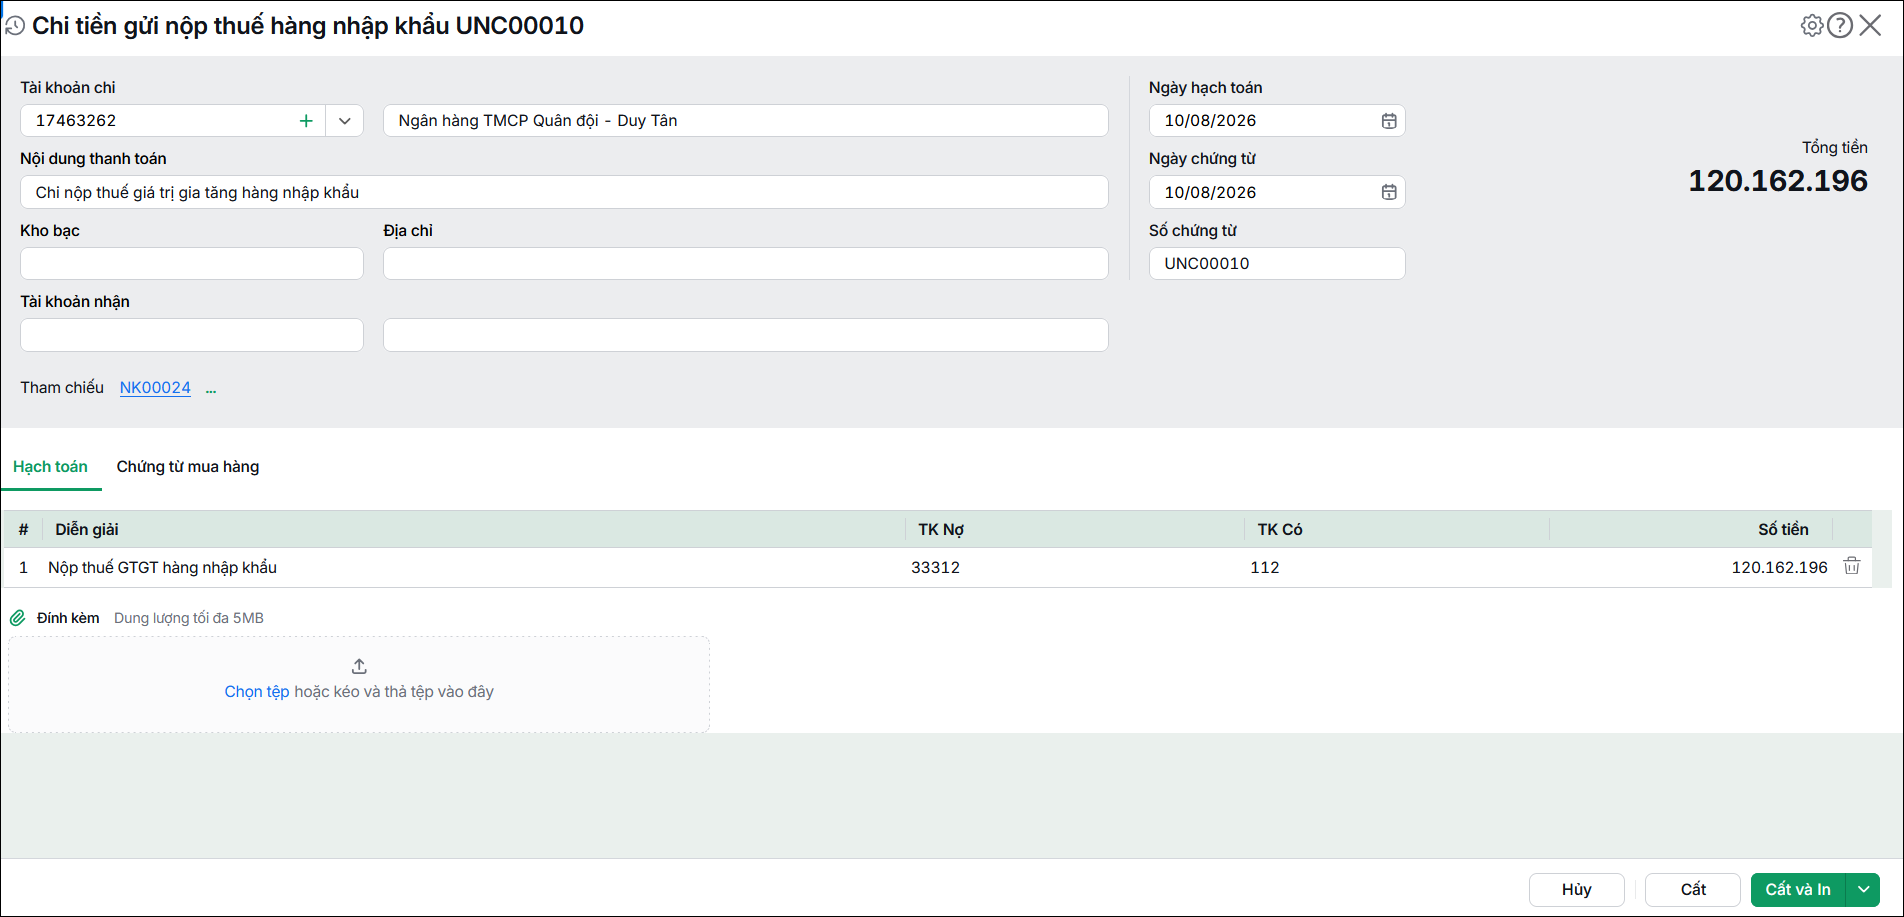Click the Chọn tệp link
The width and height of the screenshot is (1904, 917).
coord(257,692)
